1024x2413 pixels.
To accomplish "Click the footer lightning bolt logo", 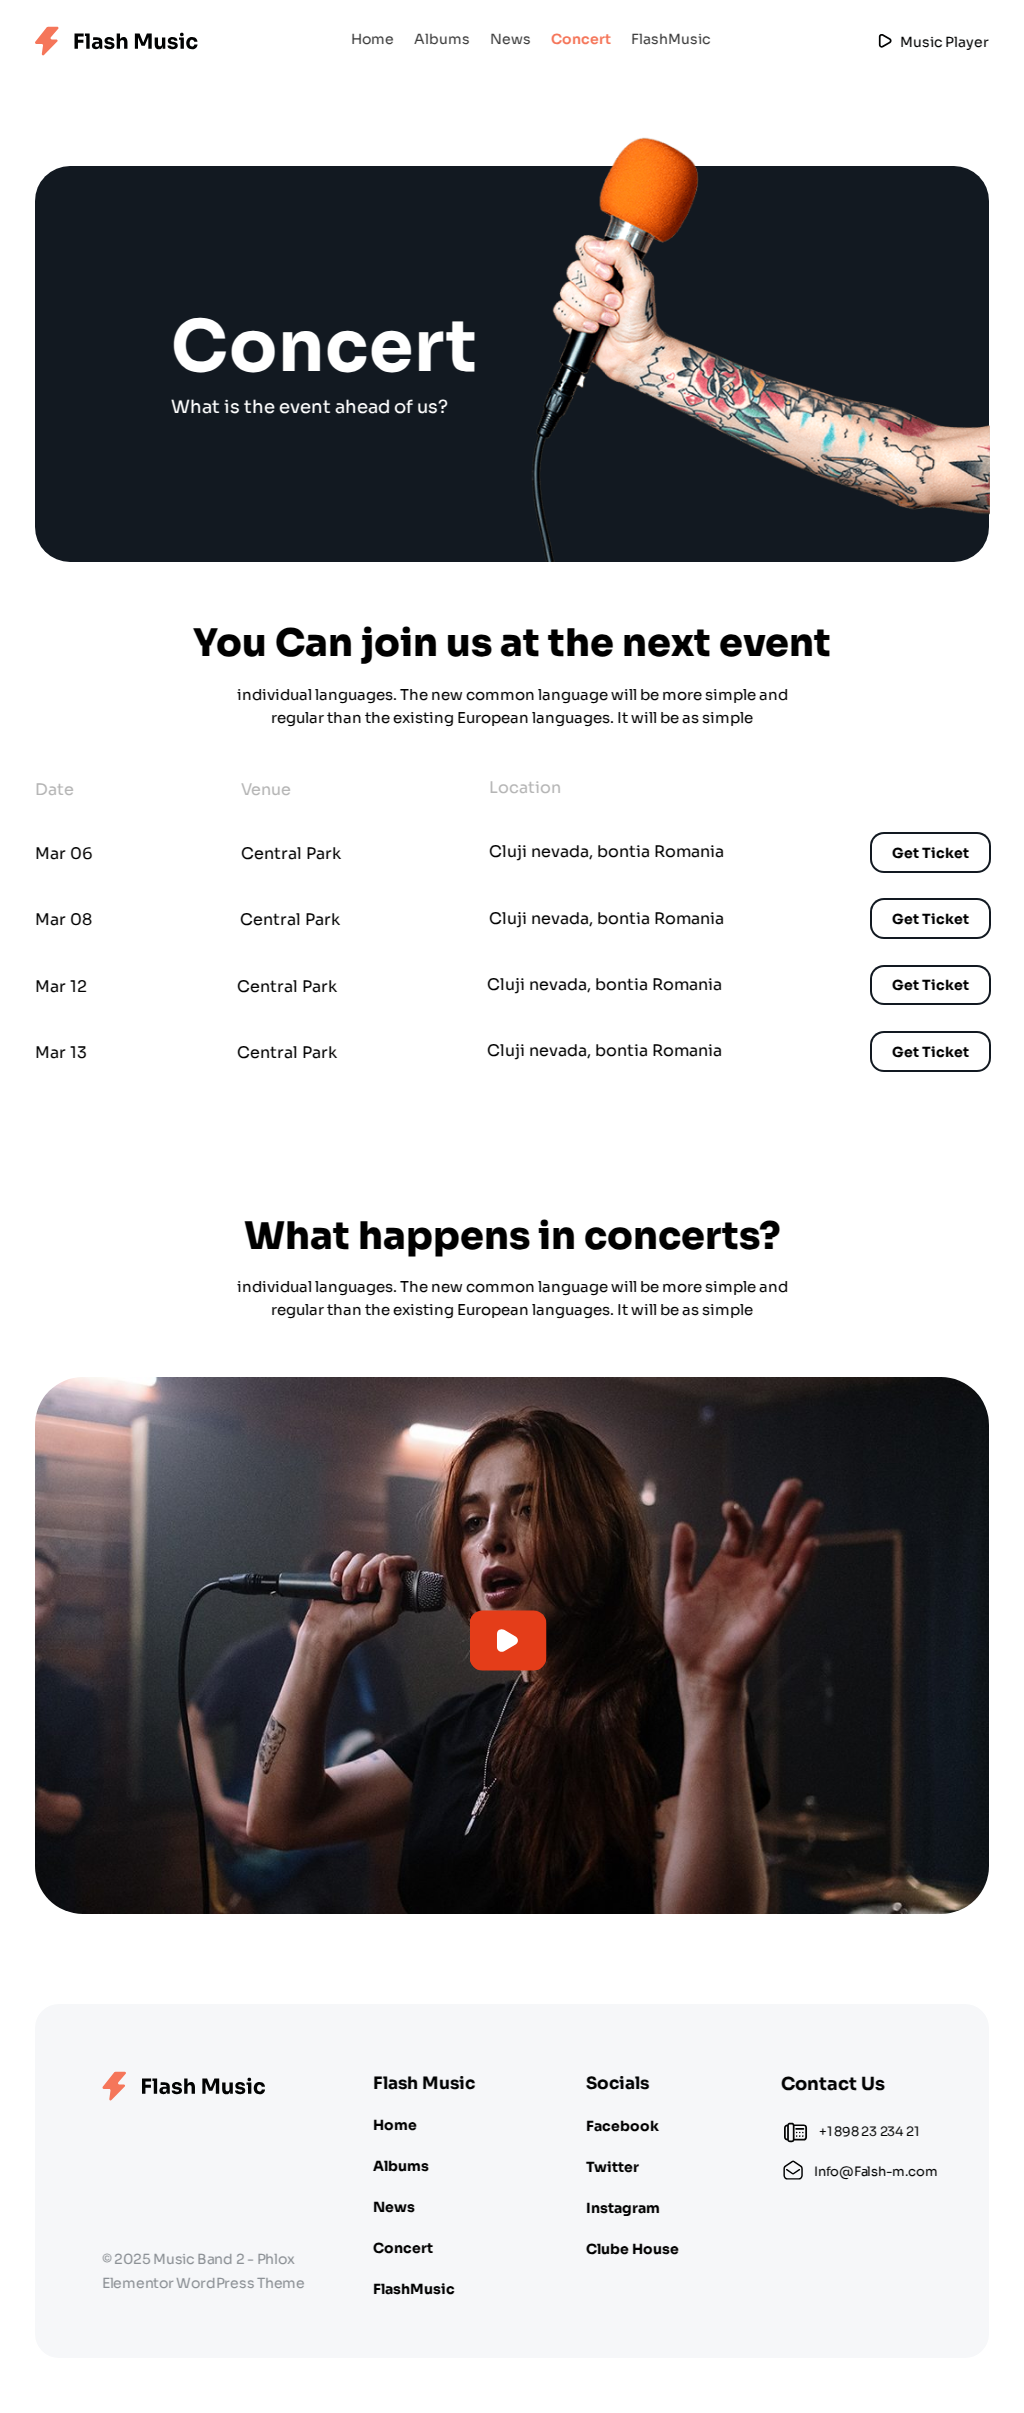I will (115, 2086).
